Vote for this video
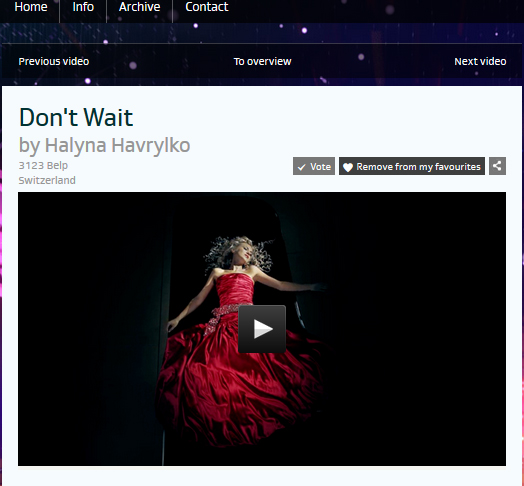The image size is (524, 486). (x=314, y=166)
